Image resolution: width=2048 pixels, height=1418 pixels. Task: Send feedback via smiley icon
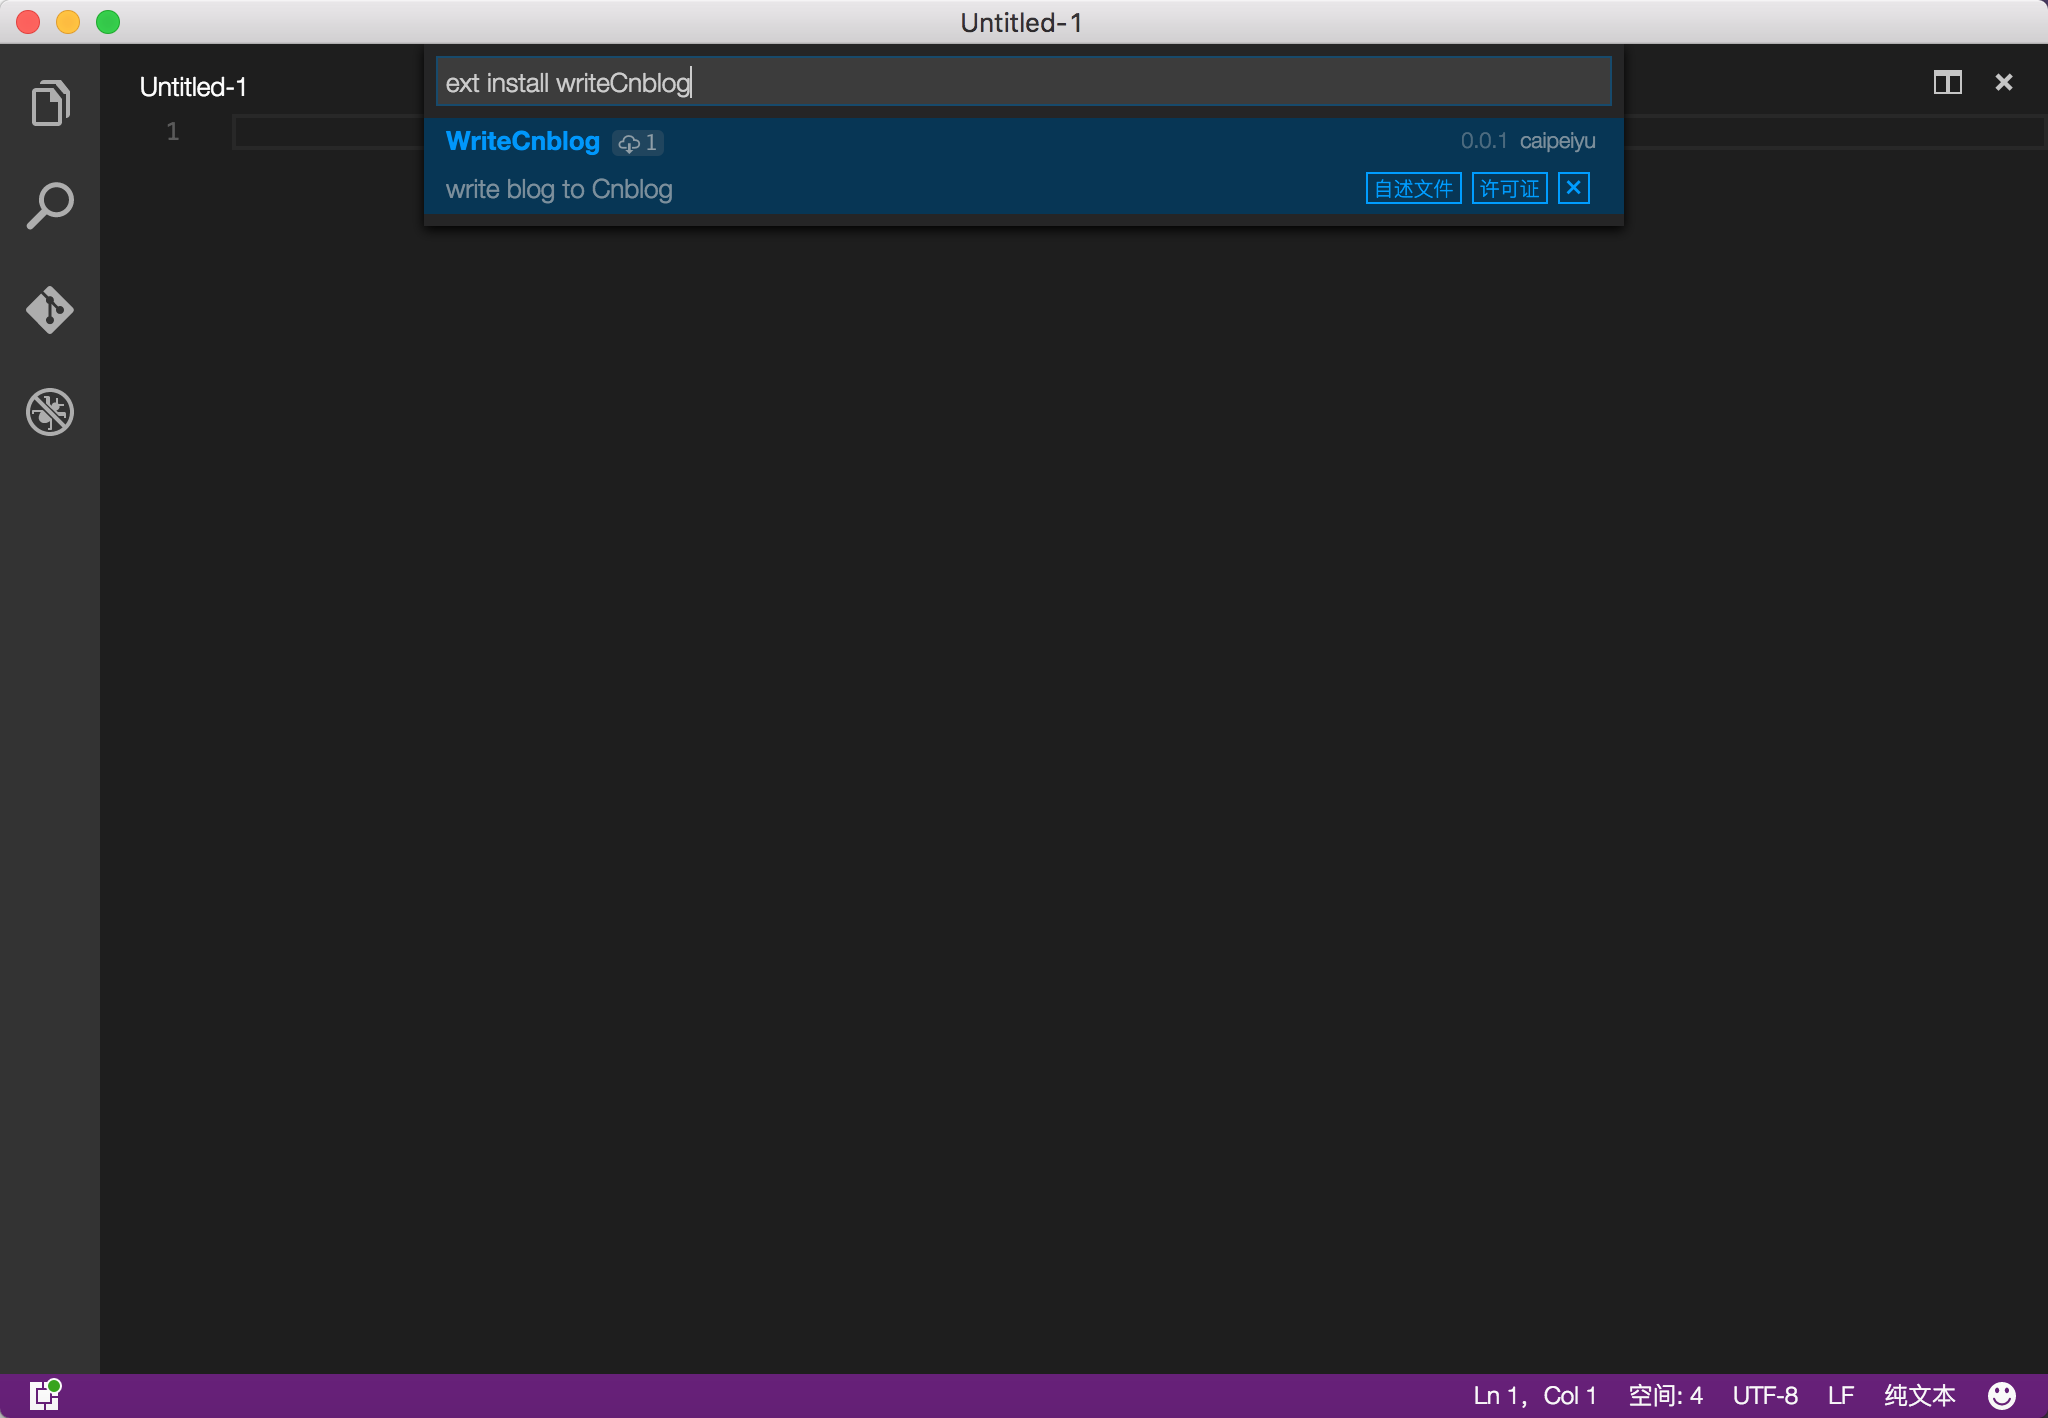2001,1395
